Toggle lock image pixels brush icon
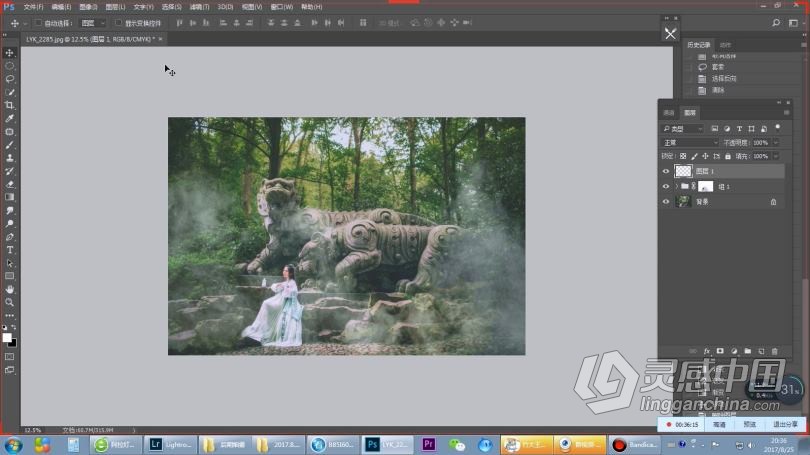 click(x=694, y=156)
